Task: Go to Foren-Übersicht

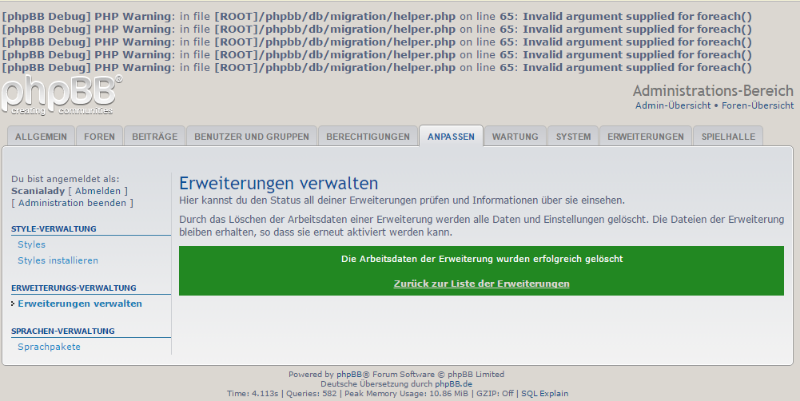Action: (756, 105)
